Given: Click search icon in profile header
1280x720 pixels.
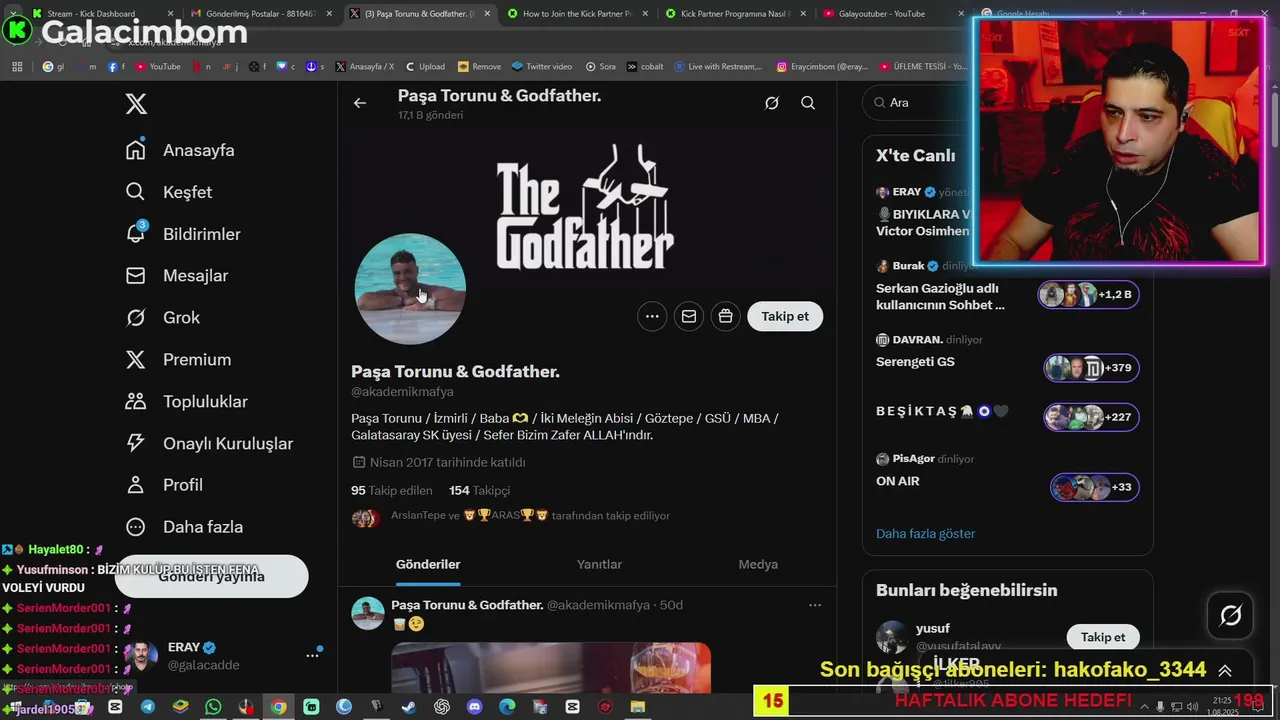Looking at the screenshot, I should pyautogui.click(x=808, y=102).
